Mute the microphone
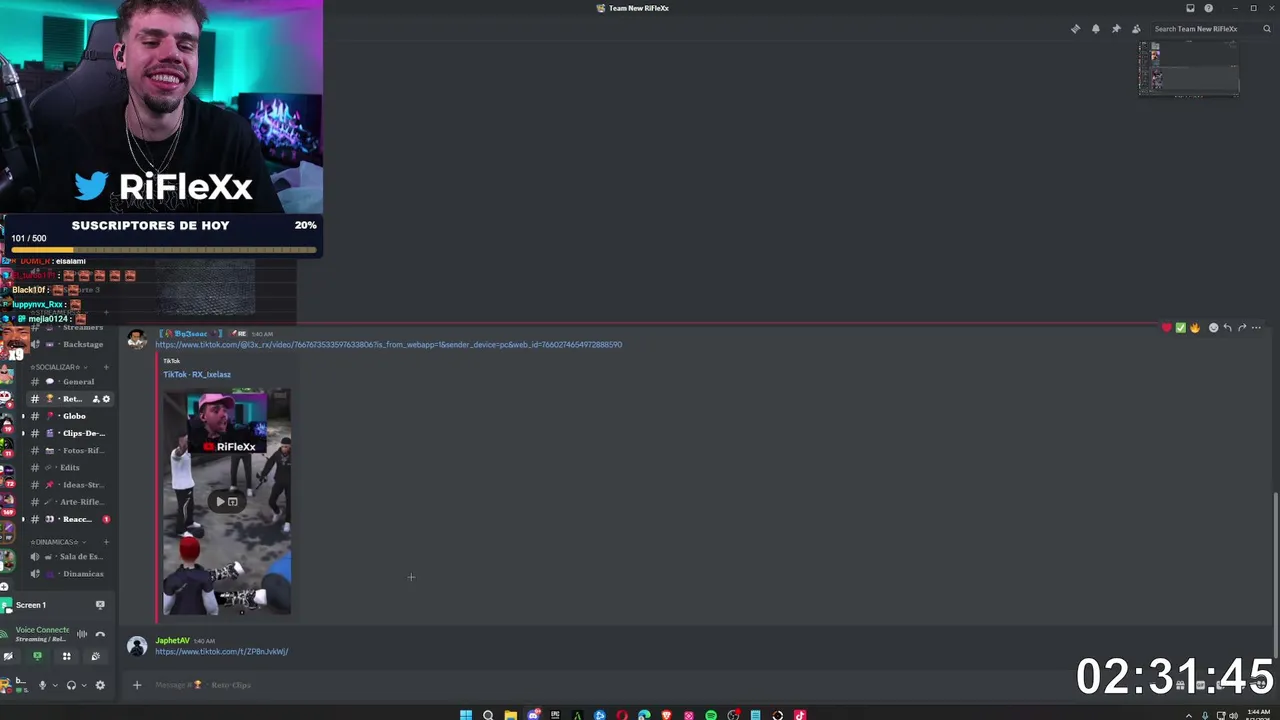Image resolution: width=1280 pixels, height=720 pixels. (42, 685)
